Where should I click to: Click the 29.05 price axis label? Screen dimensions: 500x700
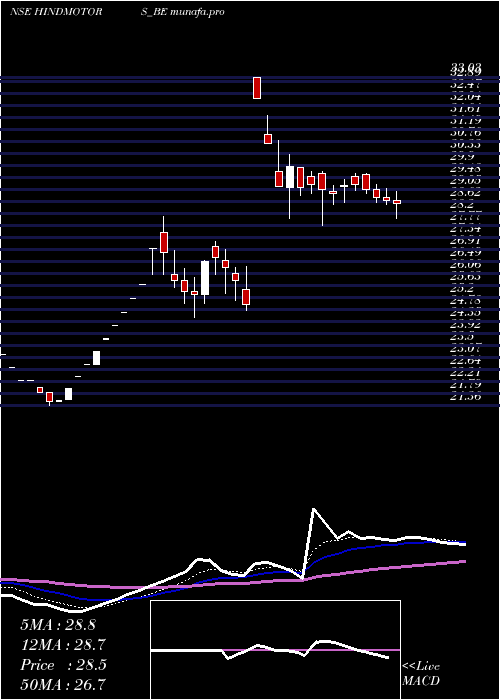coord(466,181)
